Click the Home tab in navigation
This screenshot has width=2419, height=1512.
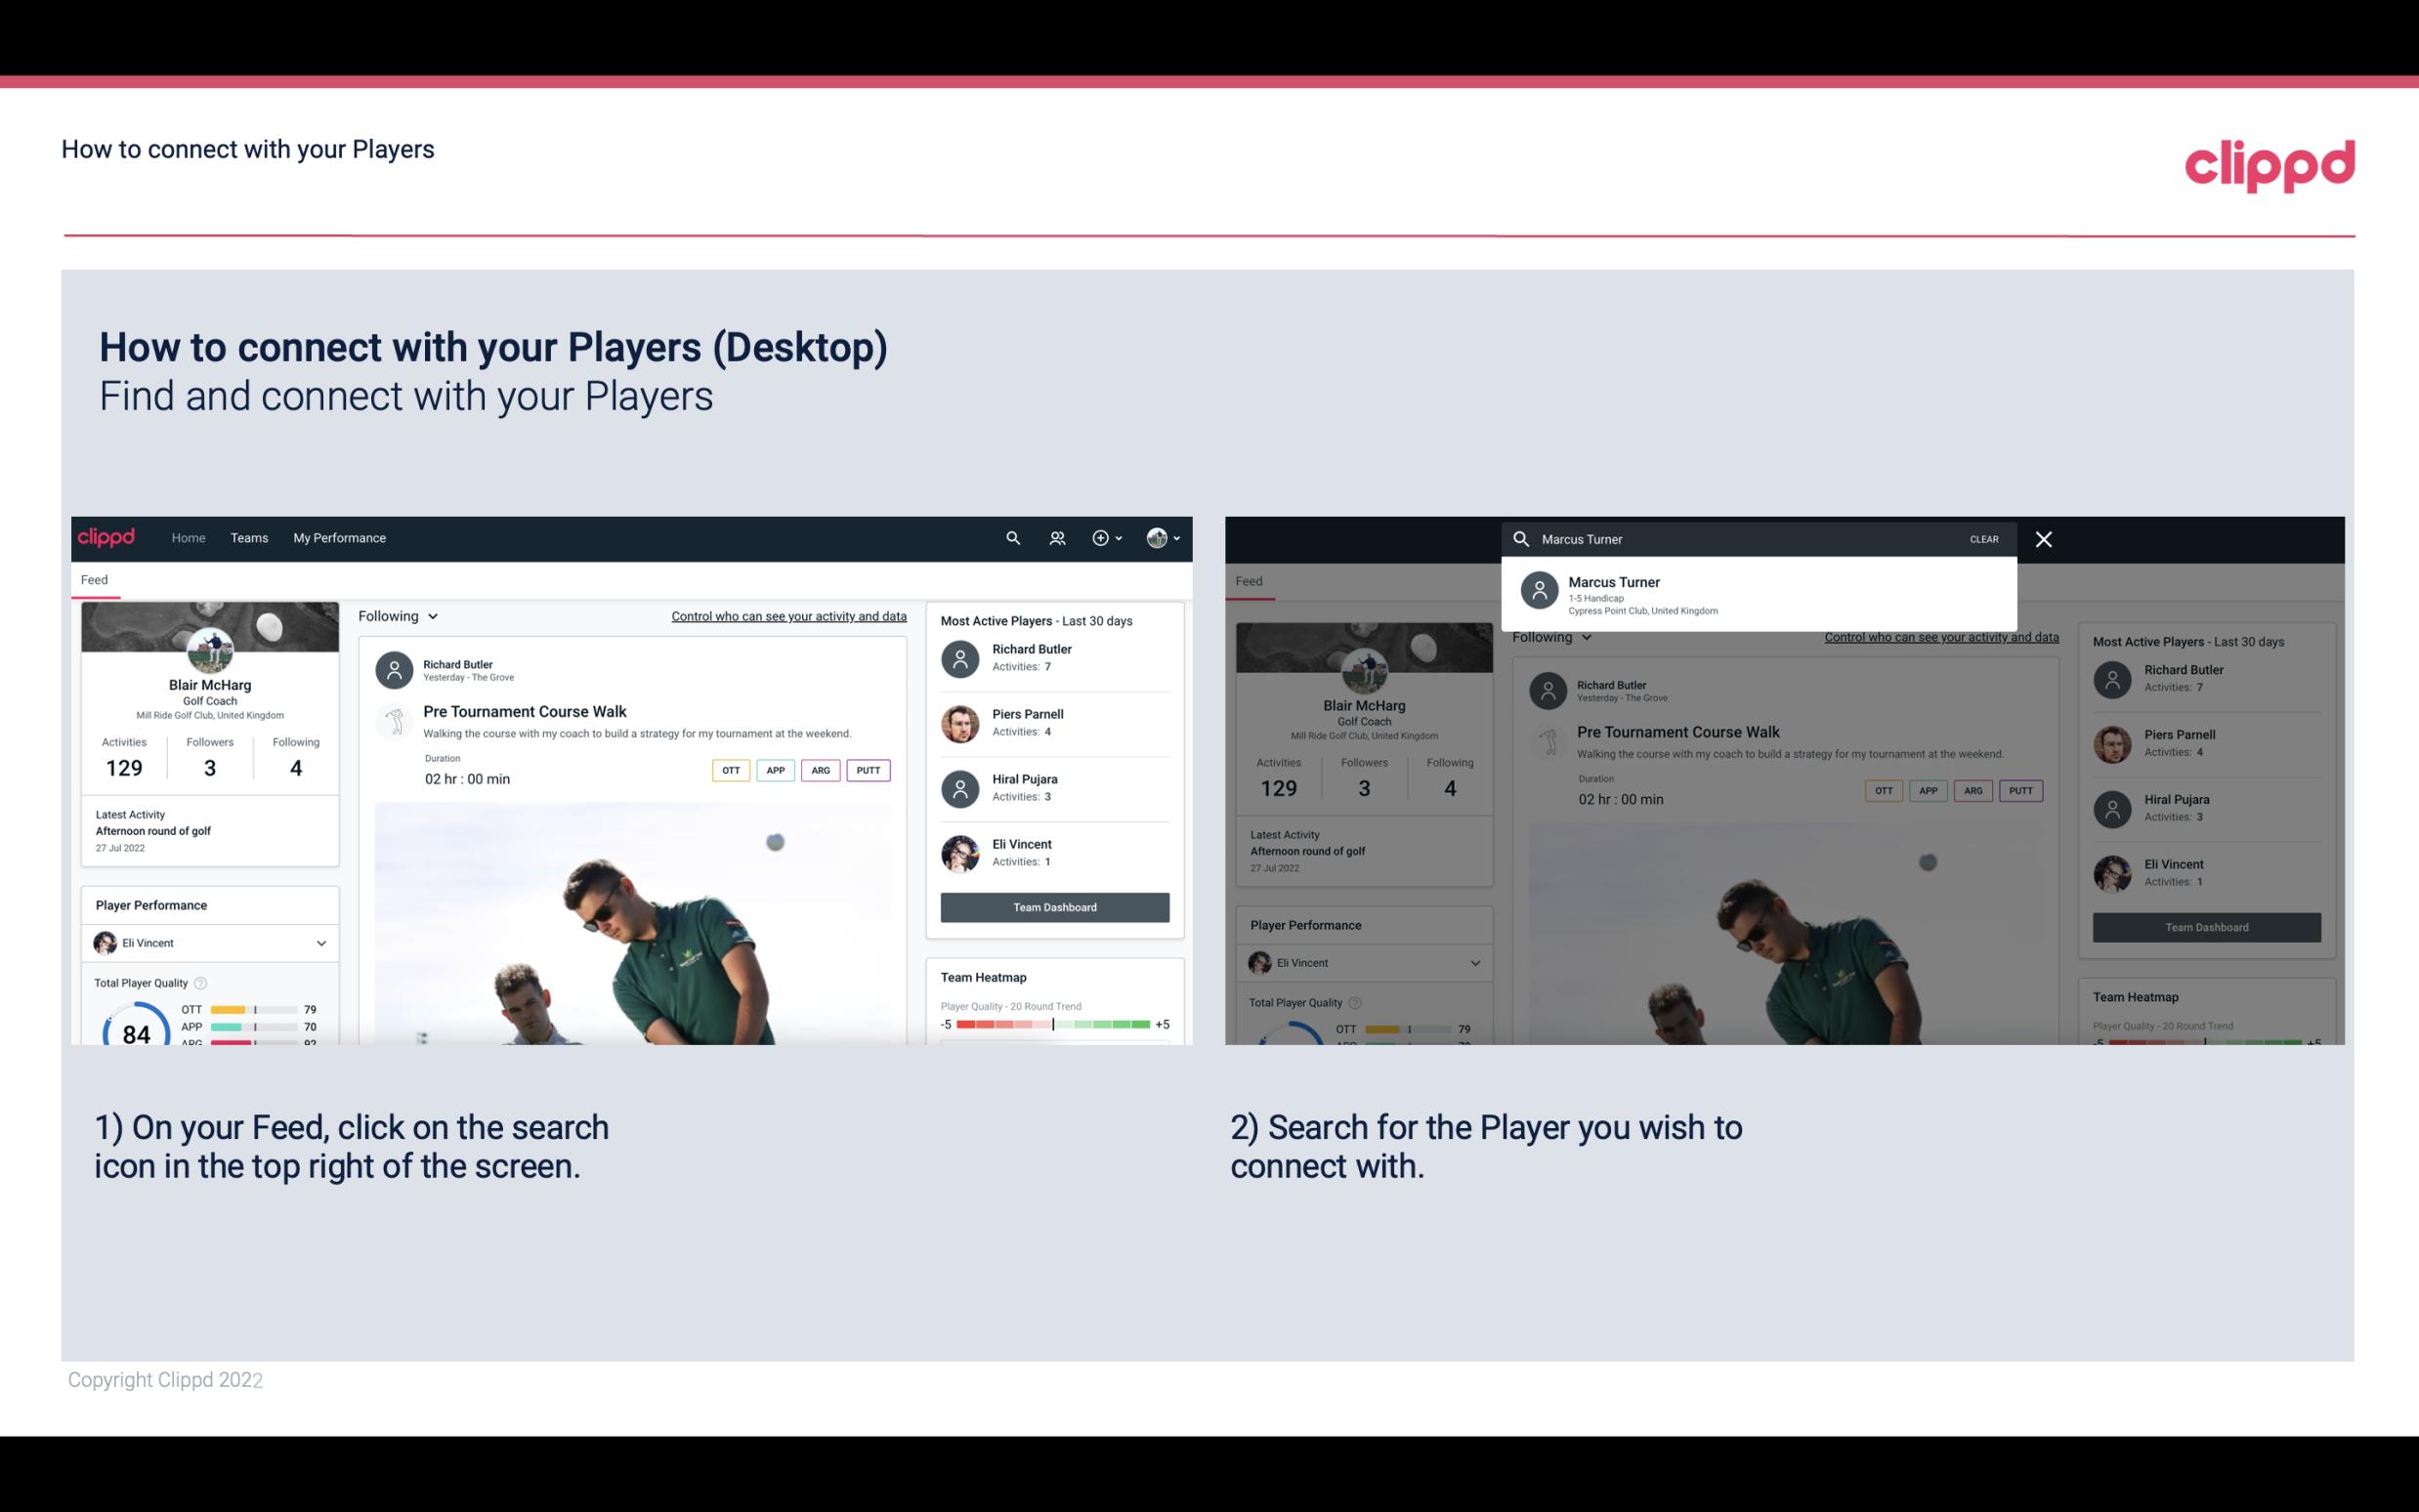(x=190, y=536)
